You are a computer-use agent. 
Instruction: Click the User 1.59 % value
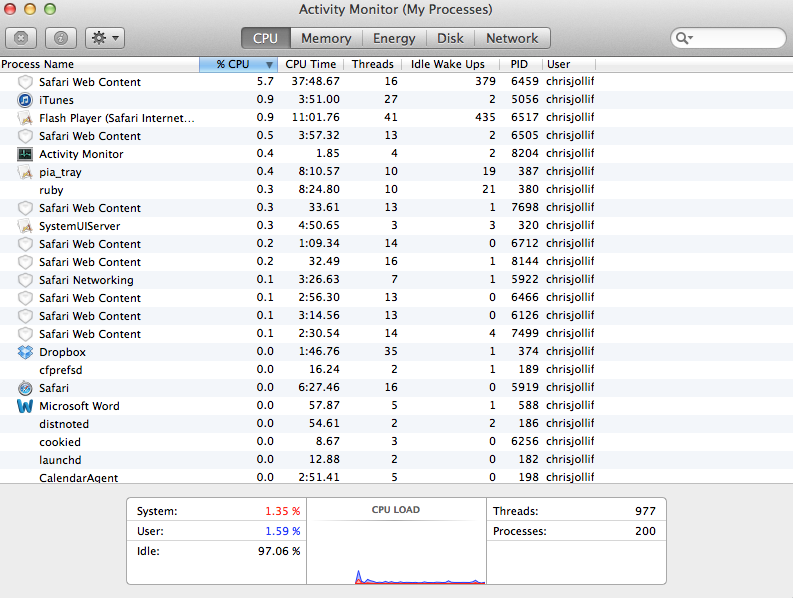pos(283,531)
